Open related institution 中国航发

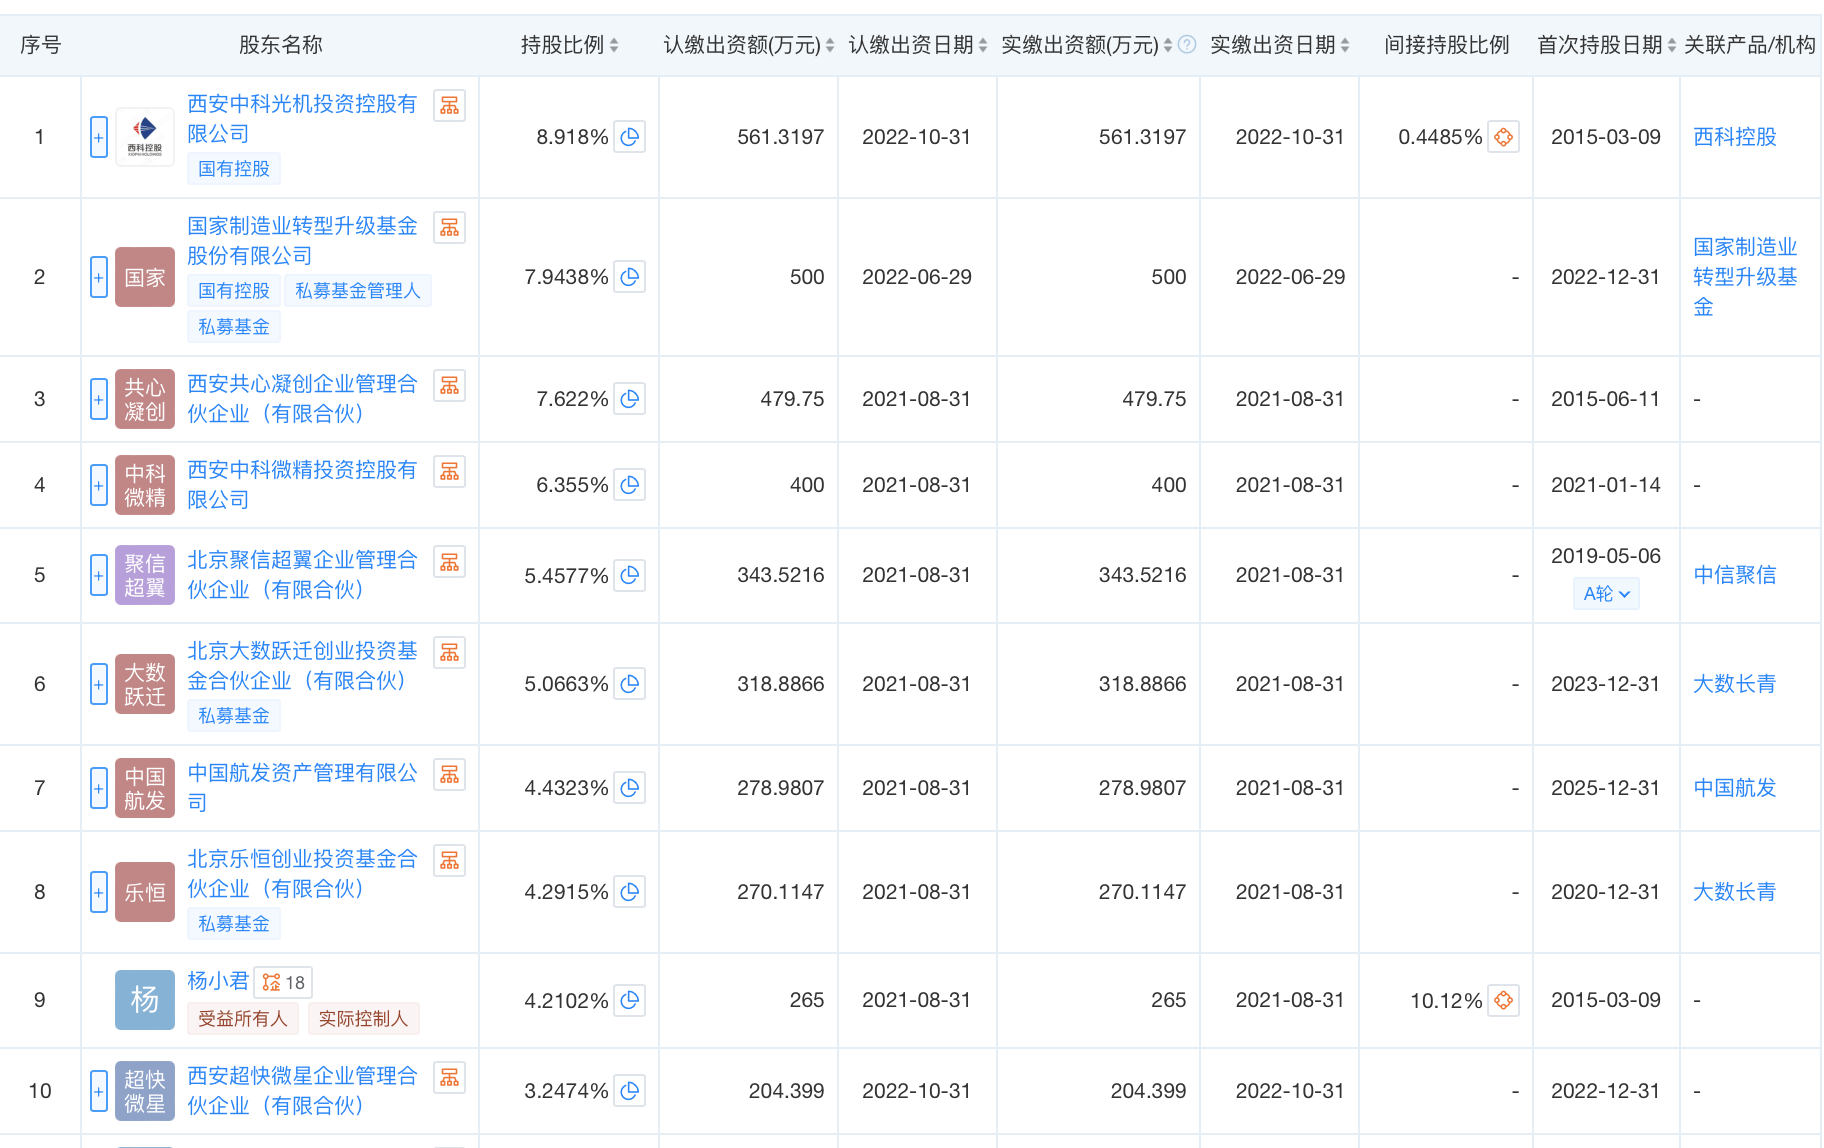coord(1735,788)
